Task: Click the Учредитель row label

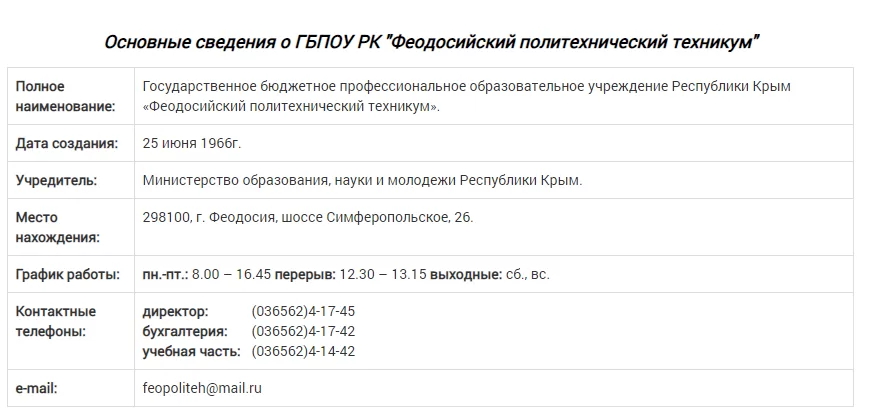Action: click(56, 181)
